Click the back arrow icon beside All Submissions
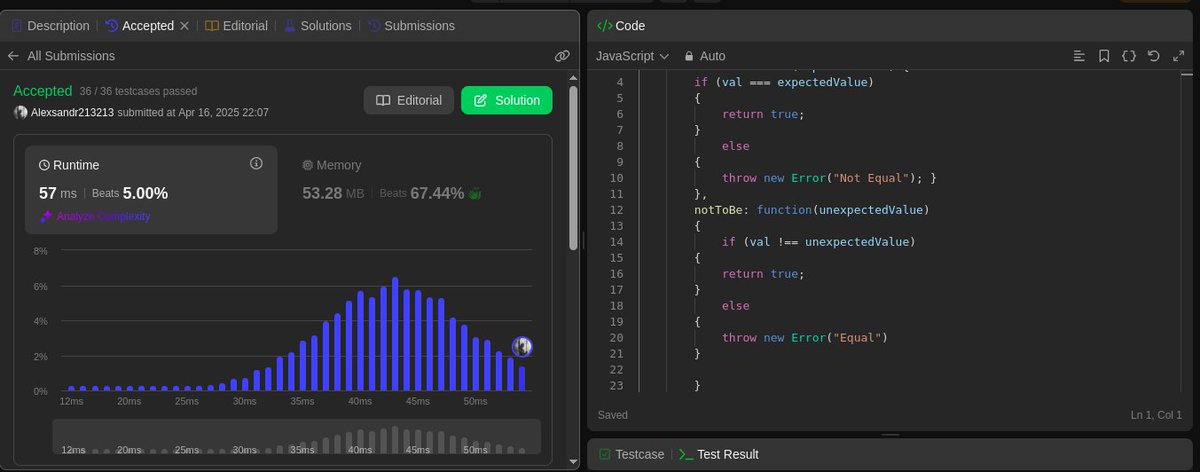 [14, 56]
